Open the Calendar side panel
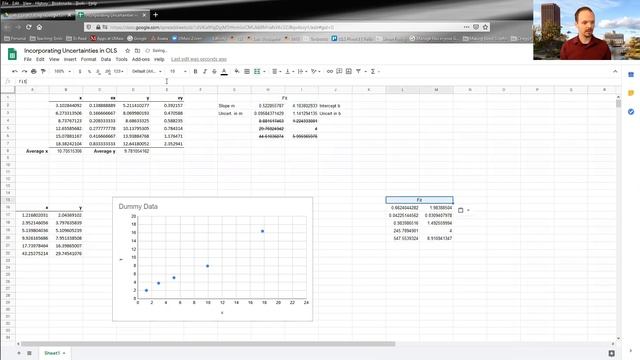This screenshot has height=360, width=640. pos(631,75)
